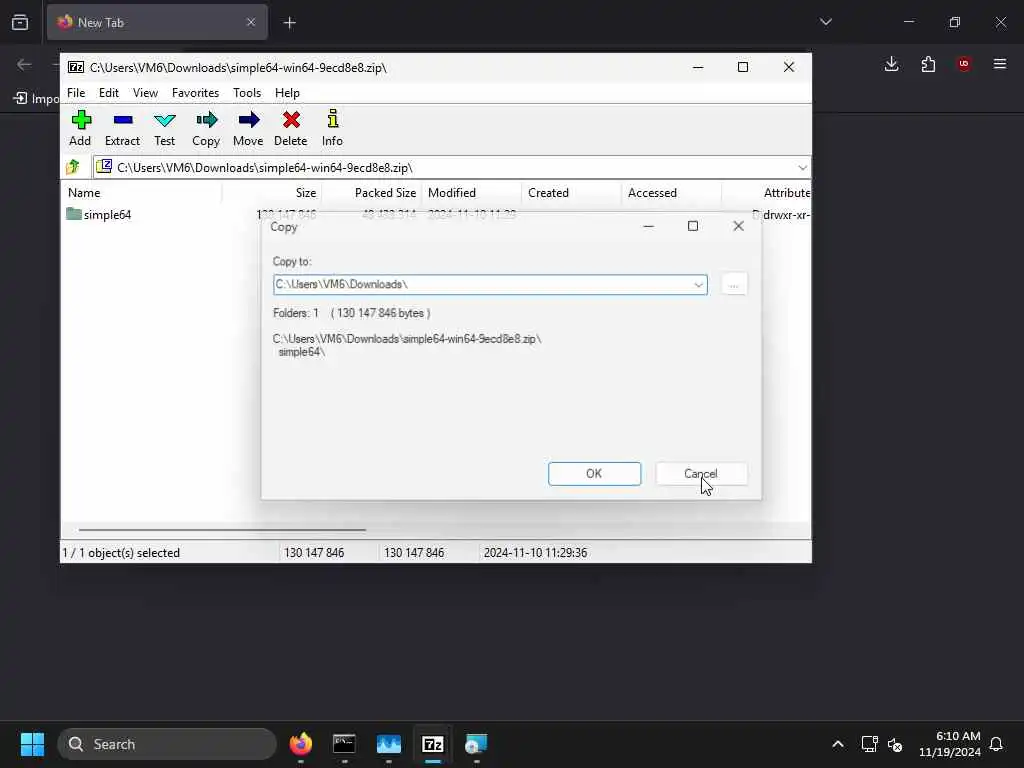Click browse button beside Copy to field
The image size is (1024, 768).
click(x=734, y=285)
